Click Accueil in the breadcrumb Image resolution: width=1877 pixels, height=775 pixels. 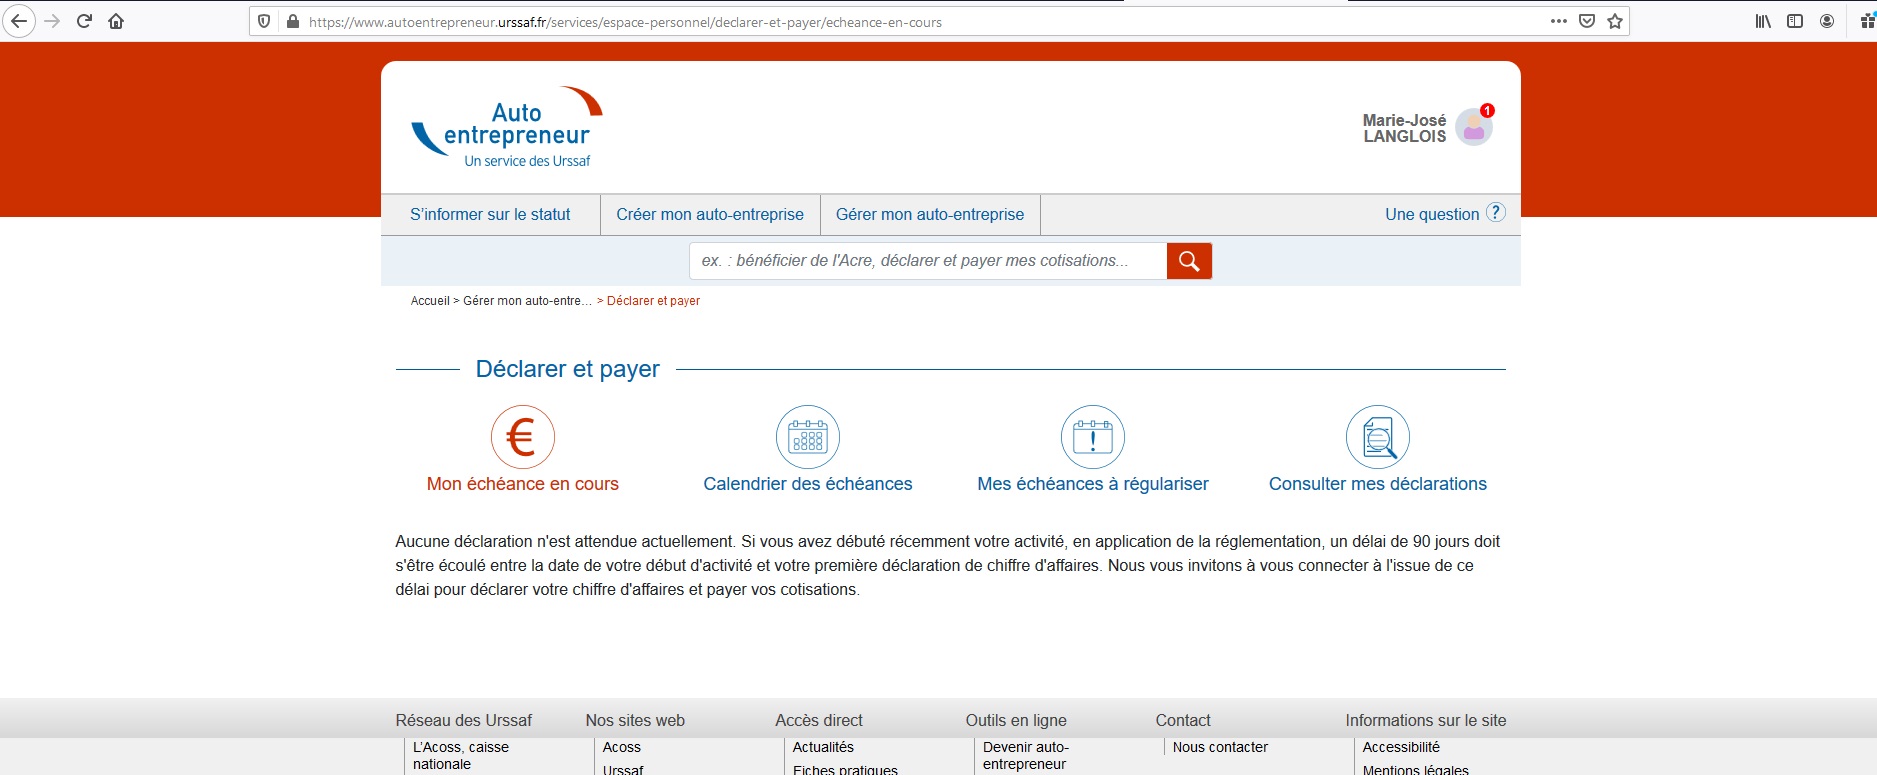pyautogui.click(x=430, y=301)
